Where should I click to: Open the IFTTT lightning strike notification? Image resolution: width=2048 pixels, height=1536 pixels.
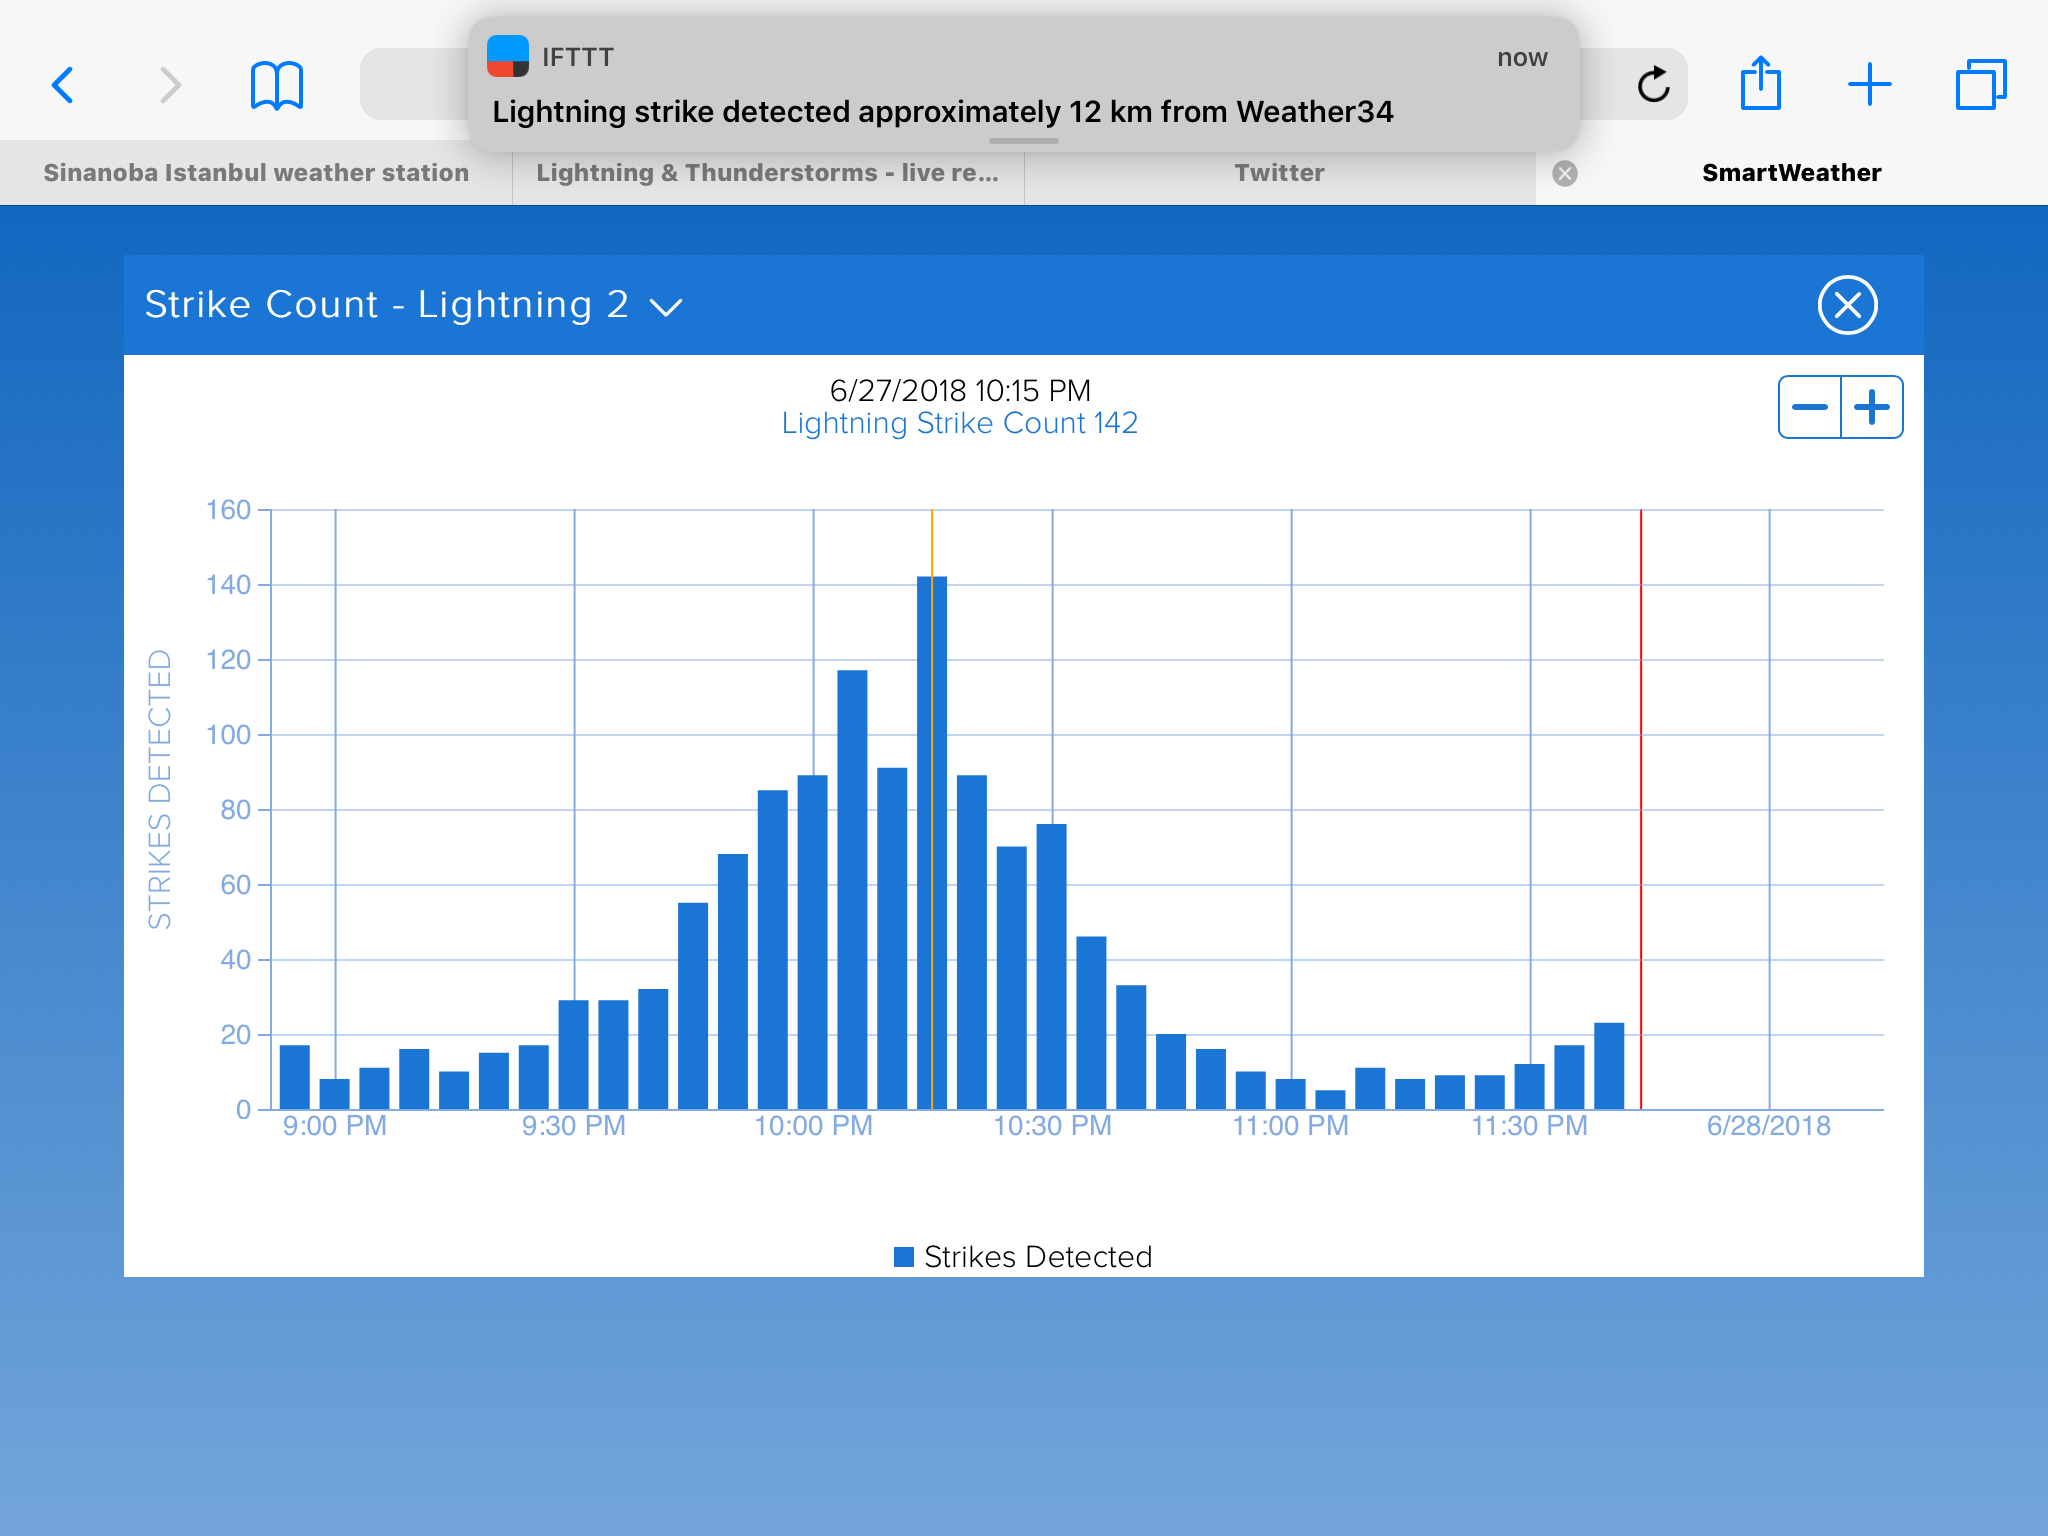(x=1022, y=87)
